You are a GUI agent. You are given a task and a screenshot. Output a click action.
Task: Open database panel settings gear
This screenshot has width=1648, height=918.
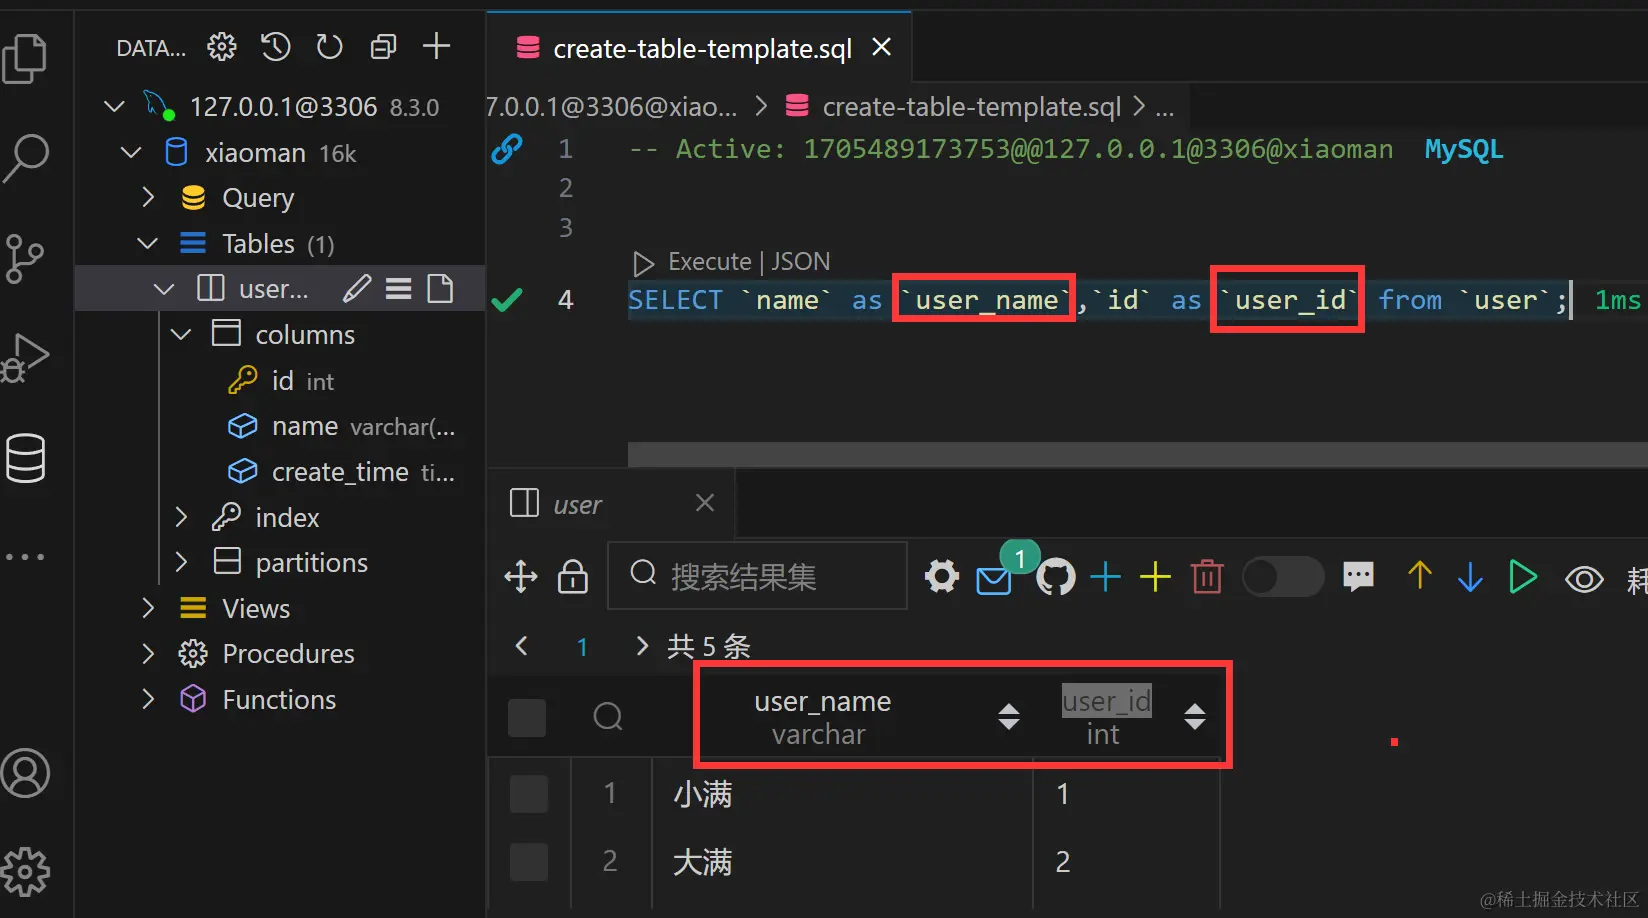pos(221,46)
